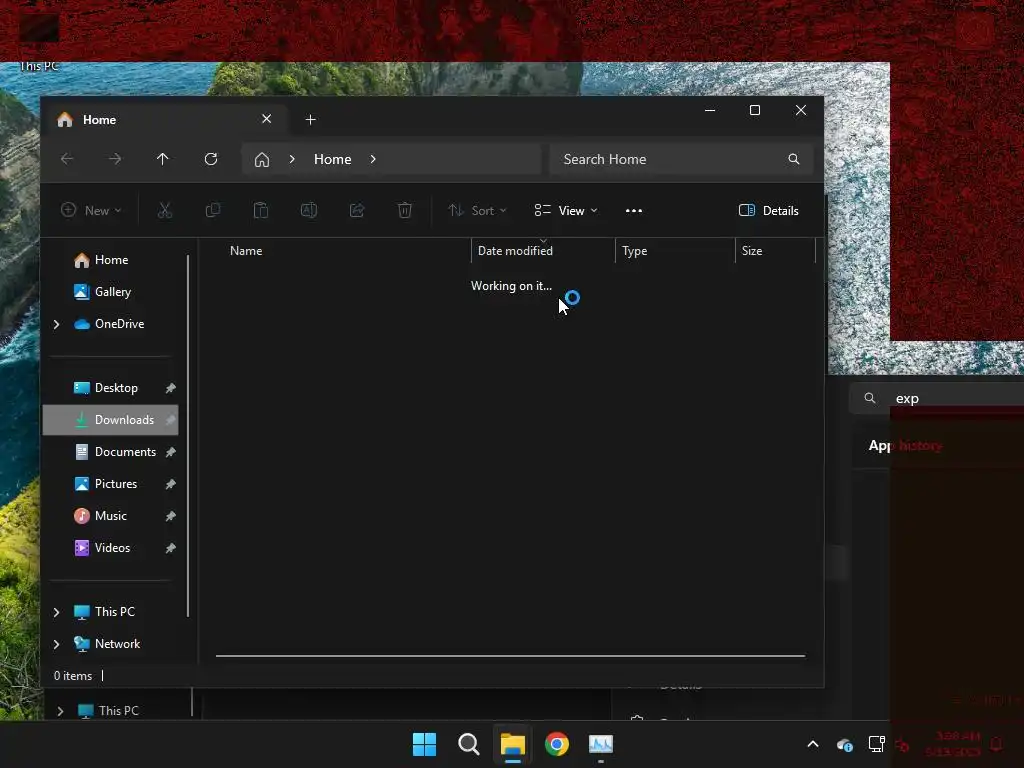
Task: Click the Rename icon in toolbar
Action: point(309,210)
